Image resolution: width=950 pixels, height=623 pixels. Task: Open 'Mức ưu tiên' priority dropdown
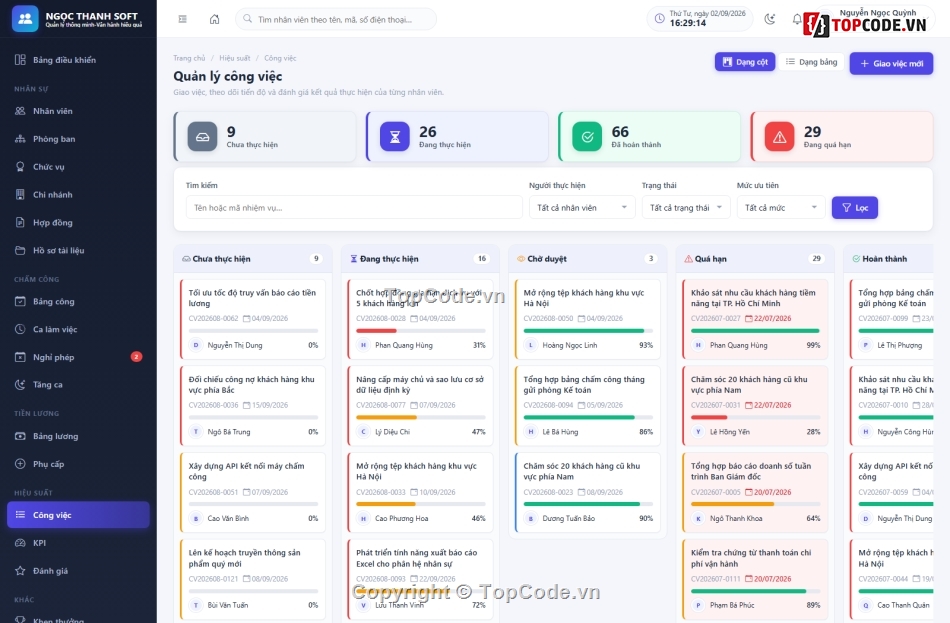[x=781, y=207]
